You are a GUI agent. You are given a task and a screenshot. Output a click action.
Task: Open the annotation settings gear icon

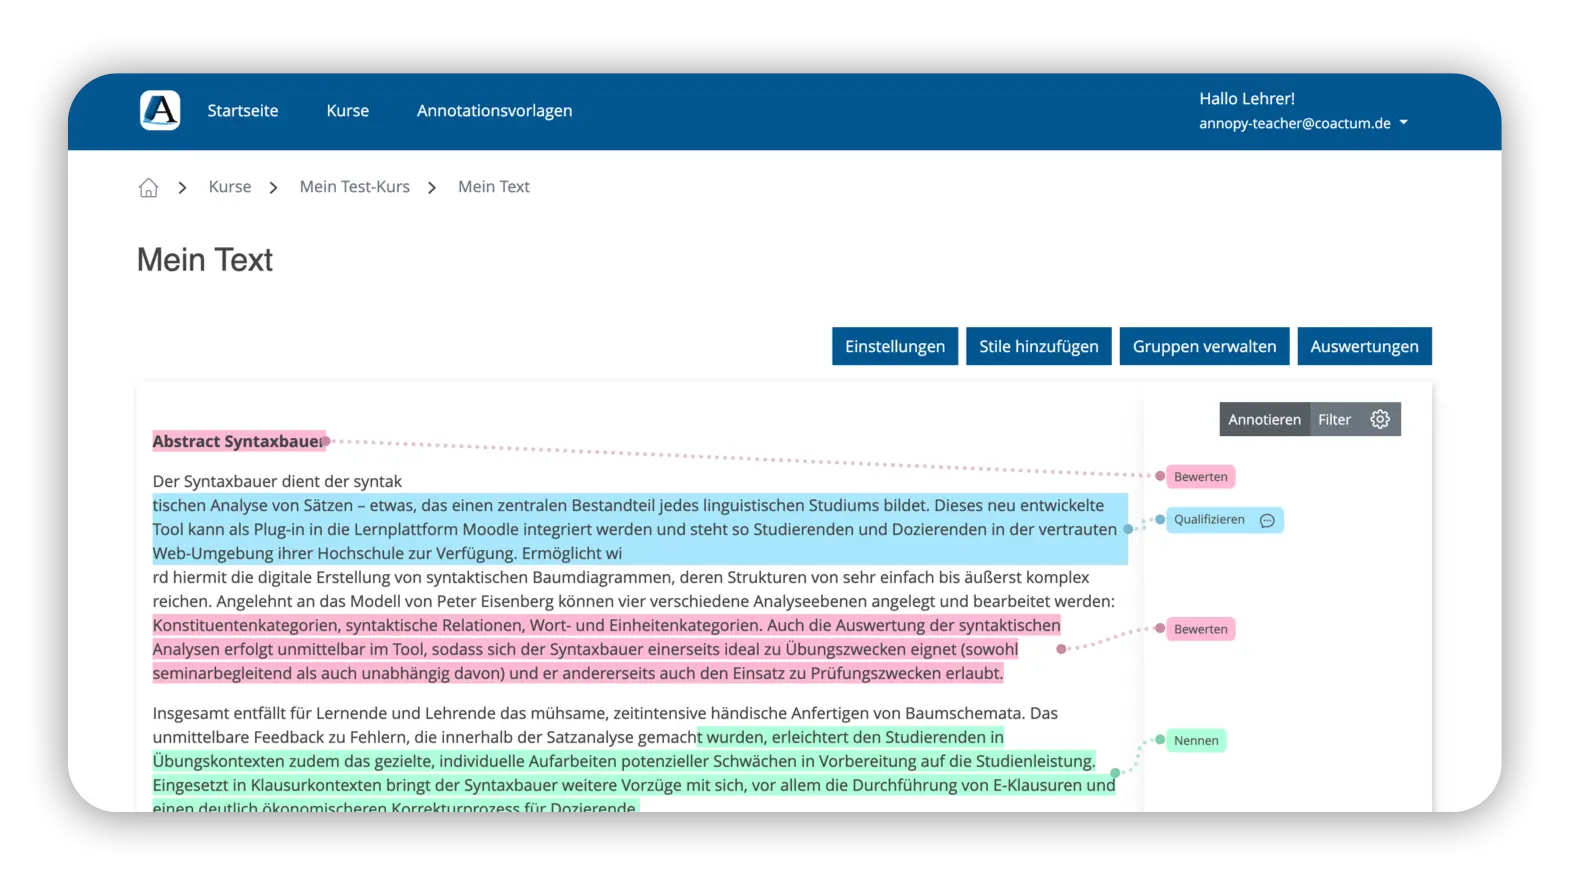pyautogui.click(x=1380, y=420)
